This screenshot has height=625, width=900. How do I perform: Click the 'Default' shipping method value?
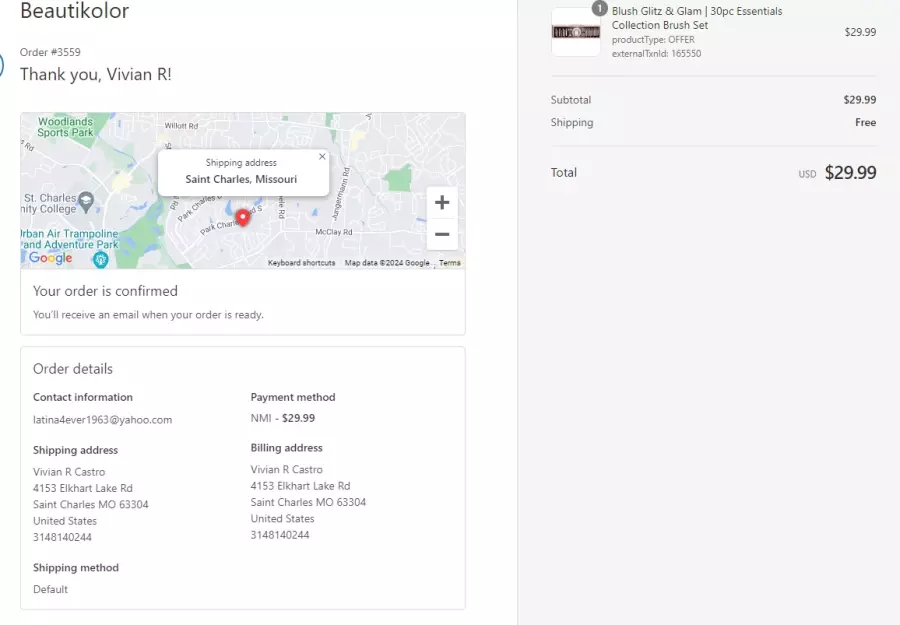[x=50, y=589]
